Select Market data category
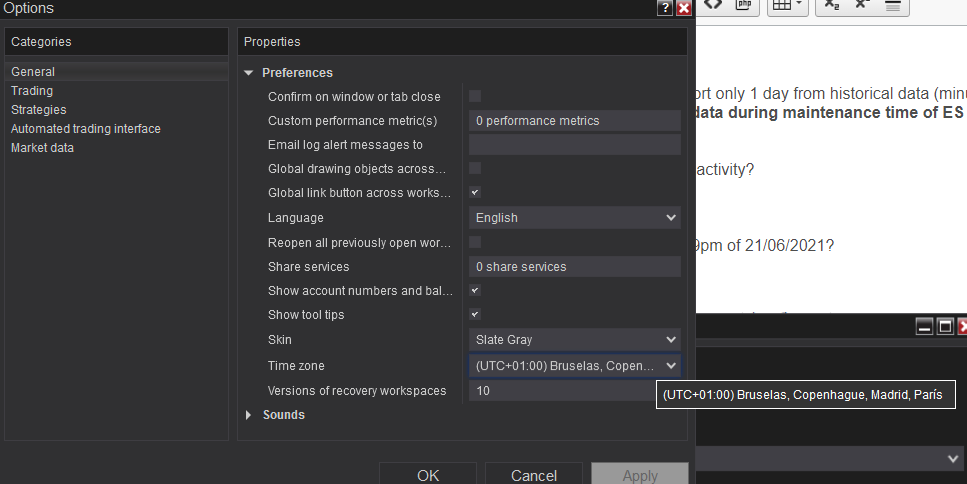The height and width of the screenshot is (484, 967). pyautogui.click(x=42, y=148)
